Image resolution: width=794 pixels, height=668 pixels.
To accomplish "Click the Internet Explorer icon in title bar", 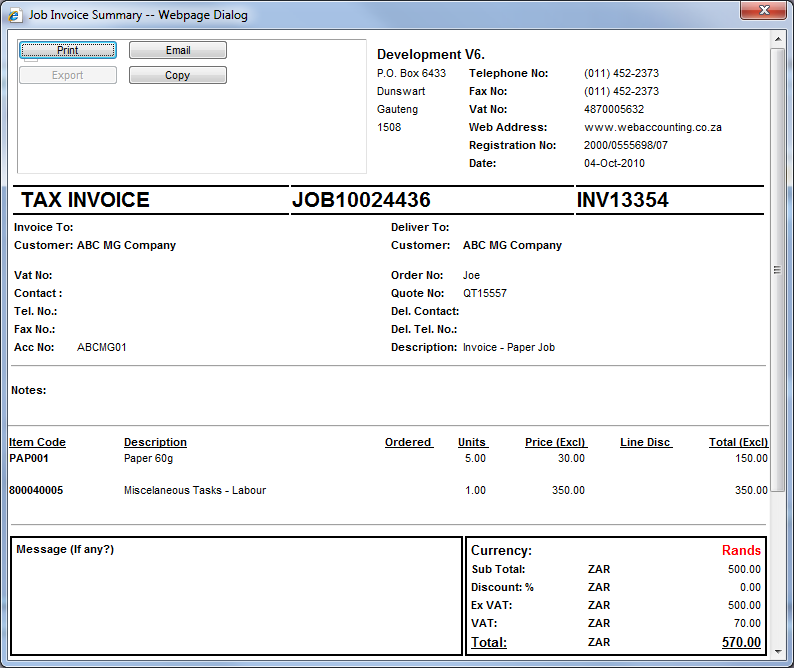I will click(x=16, y=15).
